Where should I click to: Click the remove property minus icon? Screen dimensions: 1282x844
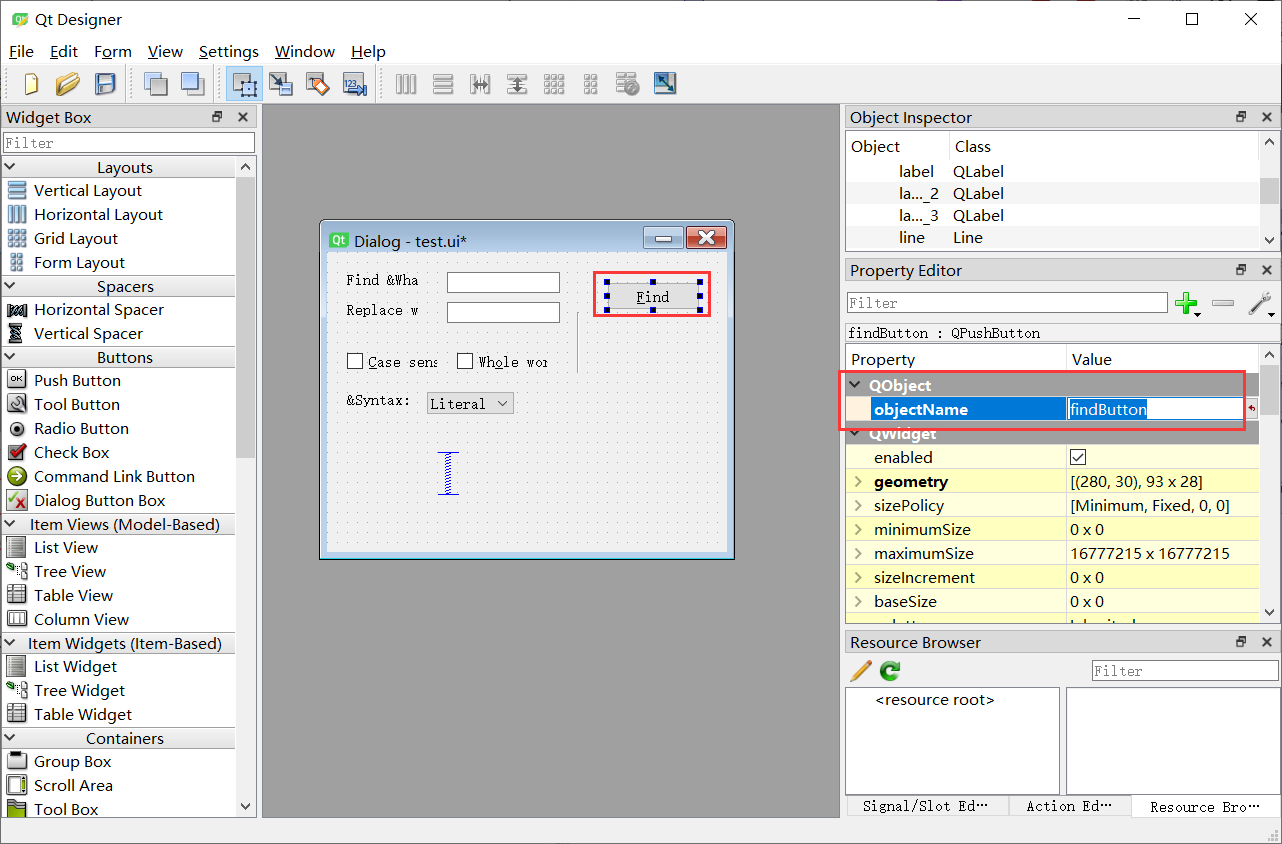[1222, 303]
